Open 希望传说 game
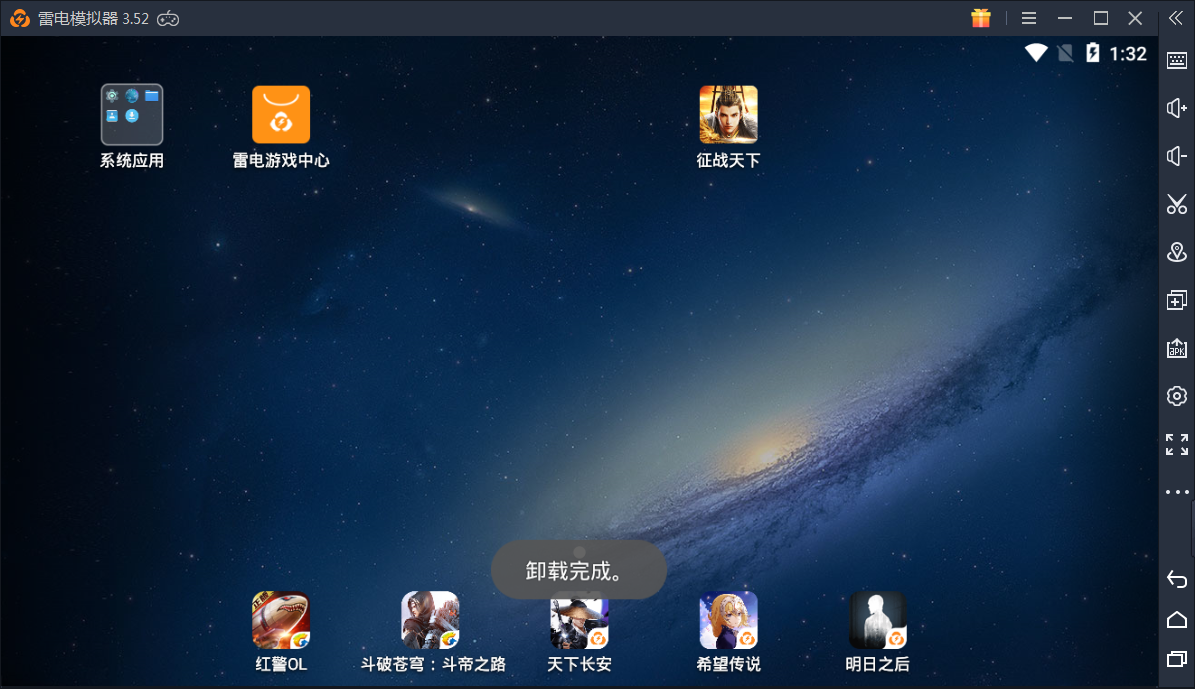 (x=729, y=620)
